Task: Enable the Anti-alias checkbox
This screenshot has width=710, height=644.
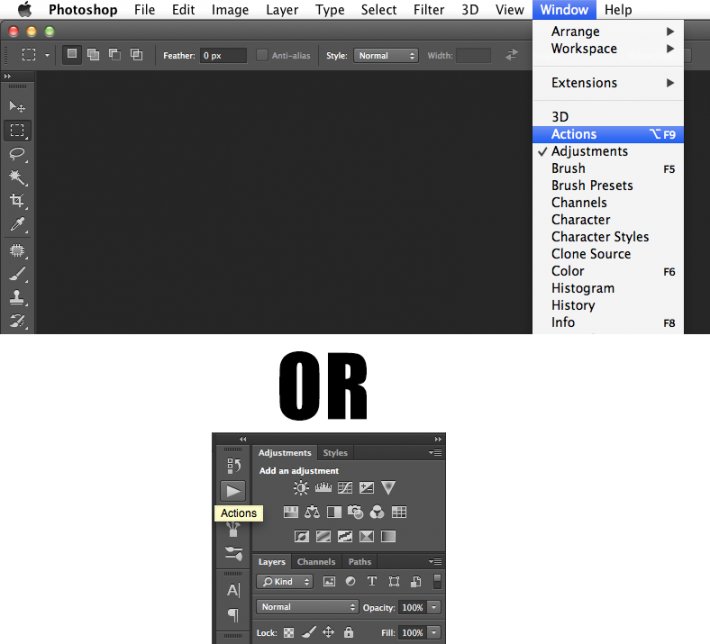Action: [262, 55]
